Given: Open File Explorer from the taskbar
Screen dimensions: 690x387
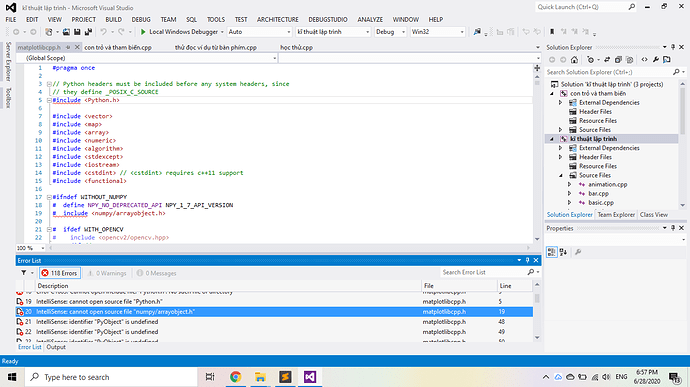Looking at the screenshot, I should pos(261,377).
